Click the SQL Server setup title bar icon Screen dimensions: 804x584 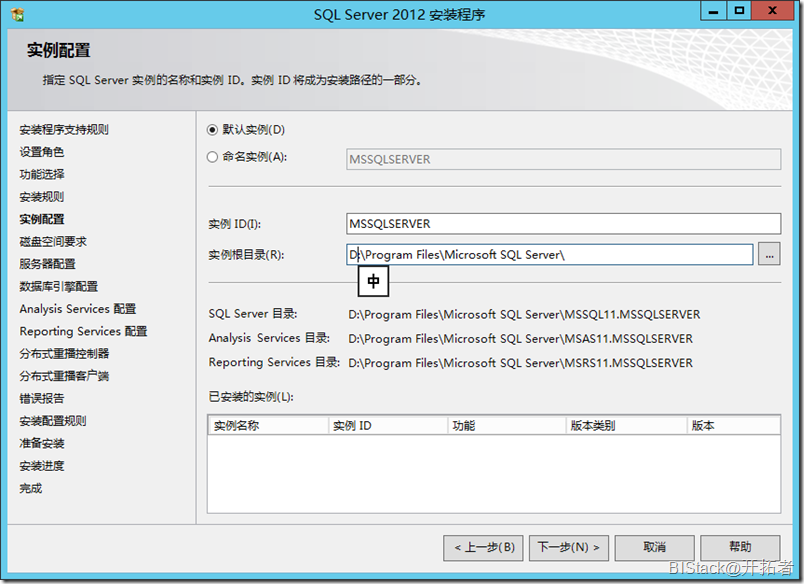[x=17, y=14]
